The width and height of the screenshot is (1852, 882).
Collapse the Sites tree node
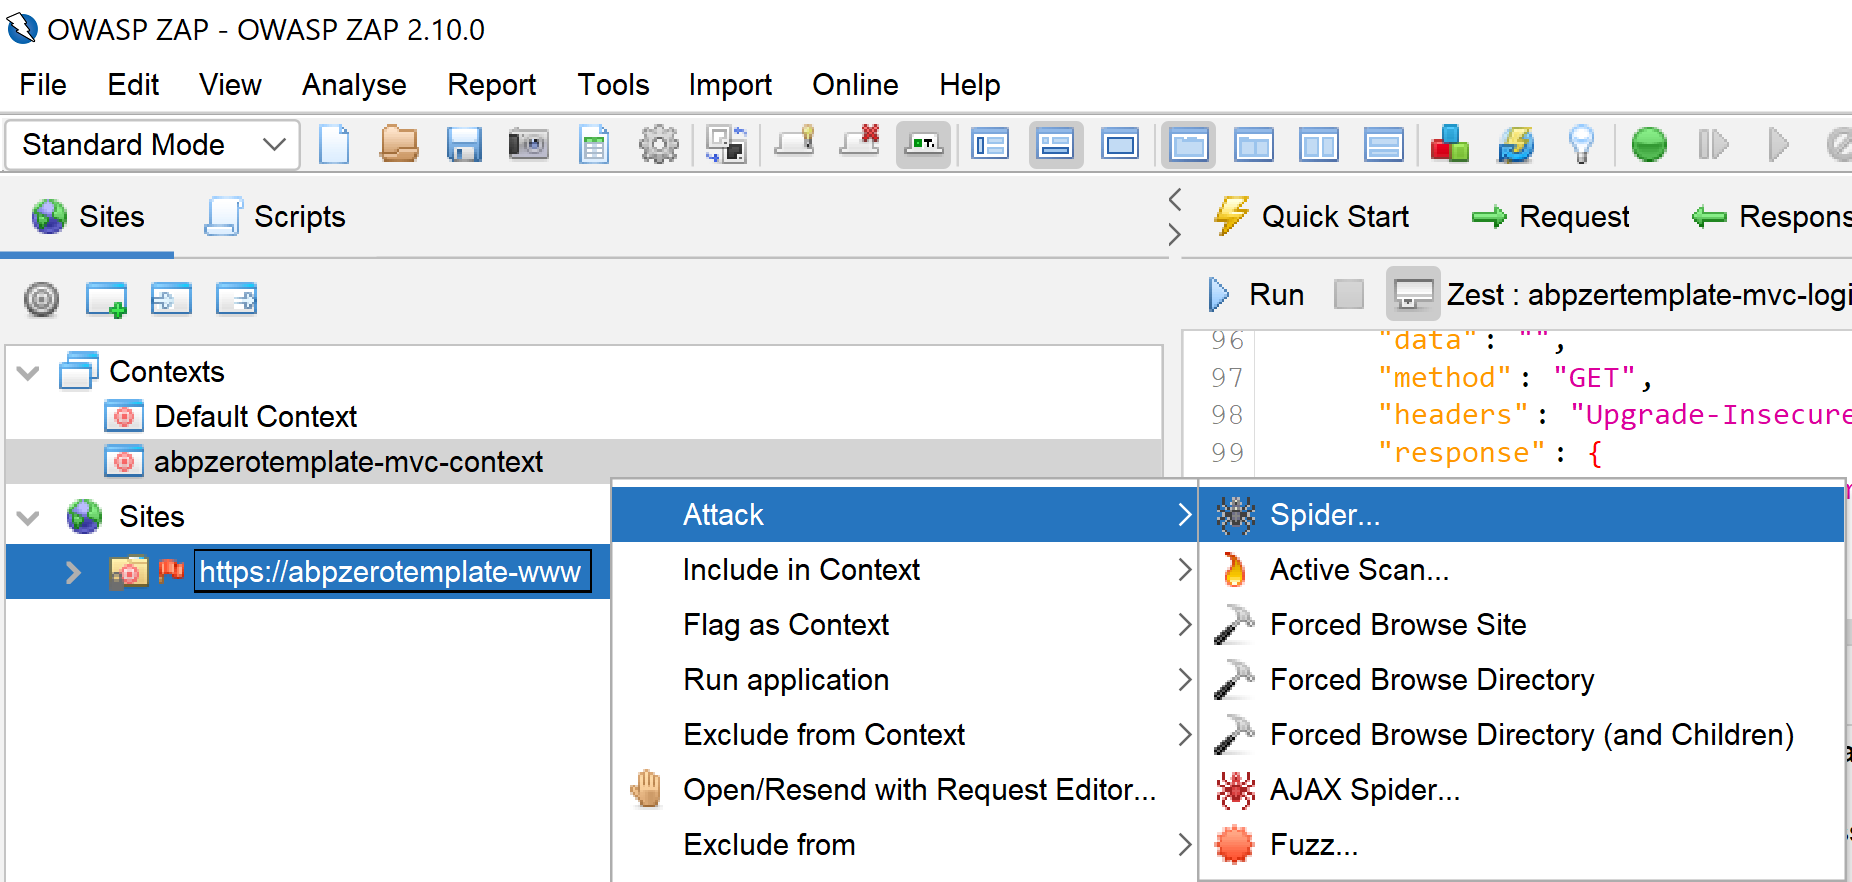[x=28, y=518]
